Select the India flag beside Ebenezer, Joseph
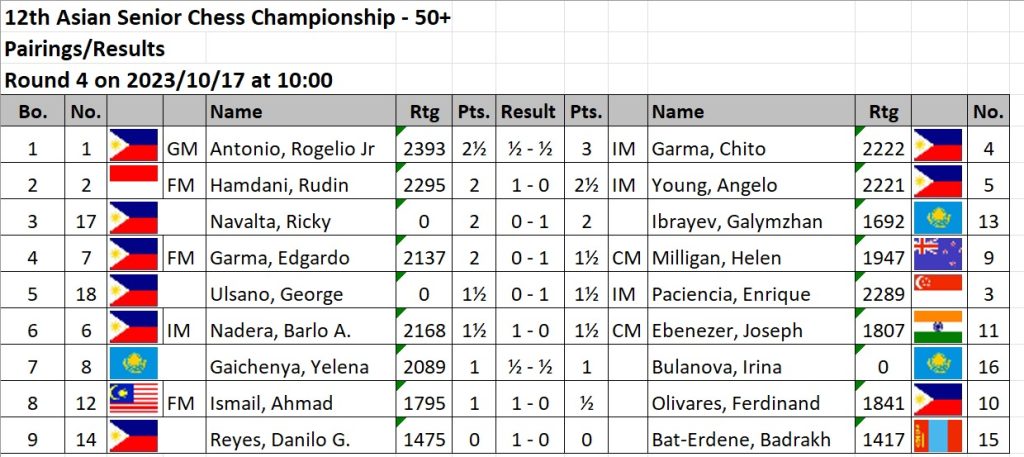 937,329
